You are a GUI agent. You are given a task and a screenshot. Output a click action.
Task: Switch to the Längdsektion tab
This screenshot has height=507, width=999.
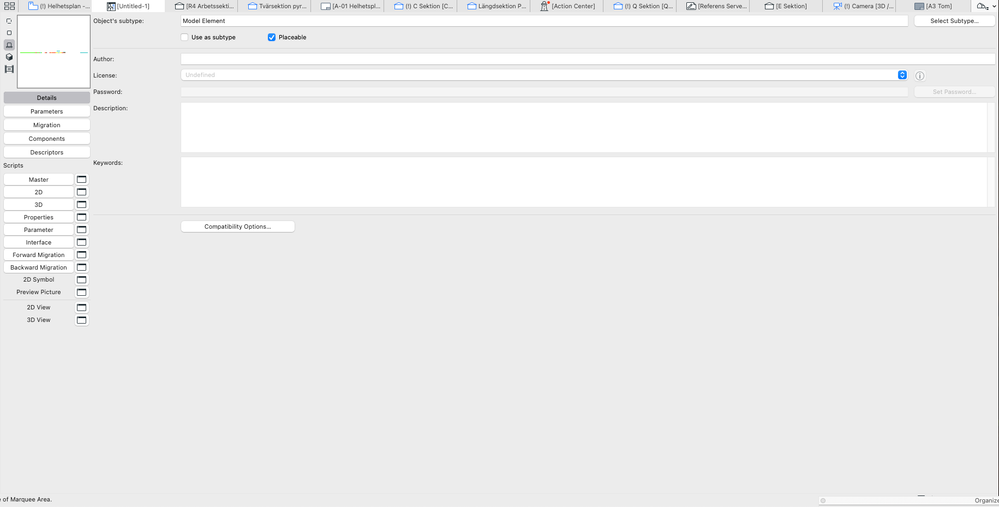(x=496, y=6)
